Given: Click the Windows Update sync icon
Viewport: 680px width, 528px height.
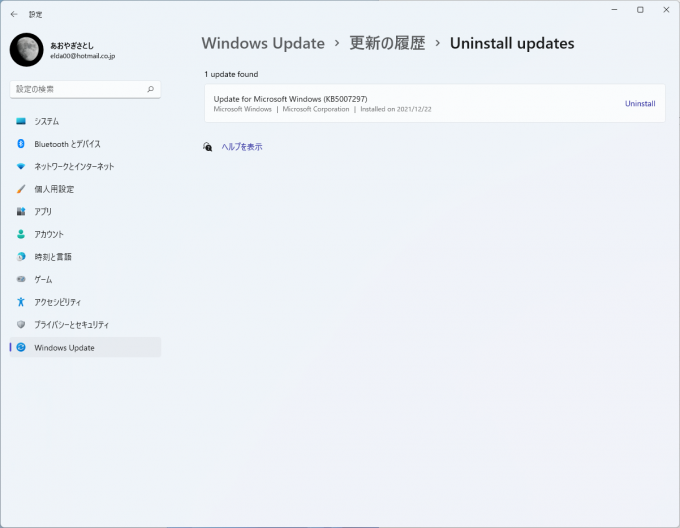Looking at the screenshot, I should (21, 347).
